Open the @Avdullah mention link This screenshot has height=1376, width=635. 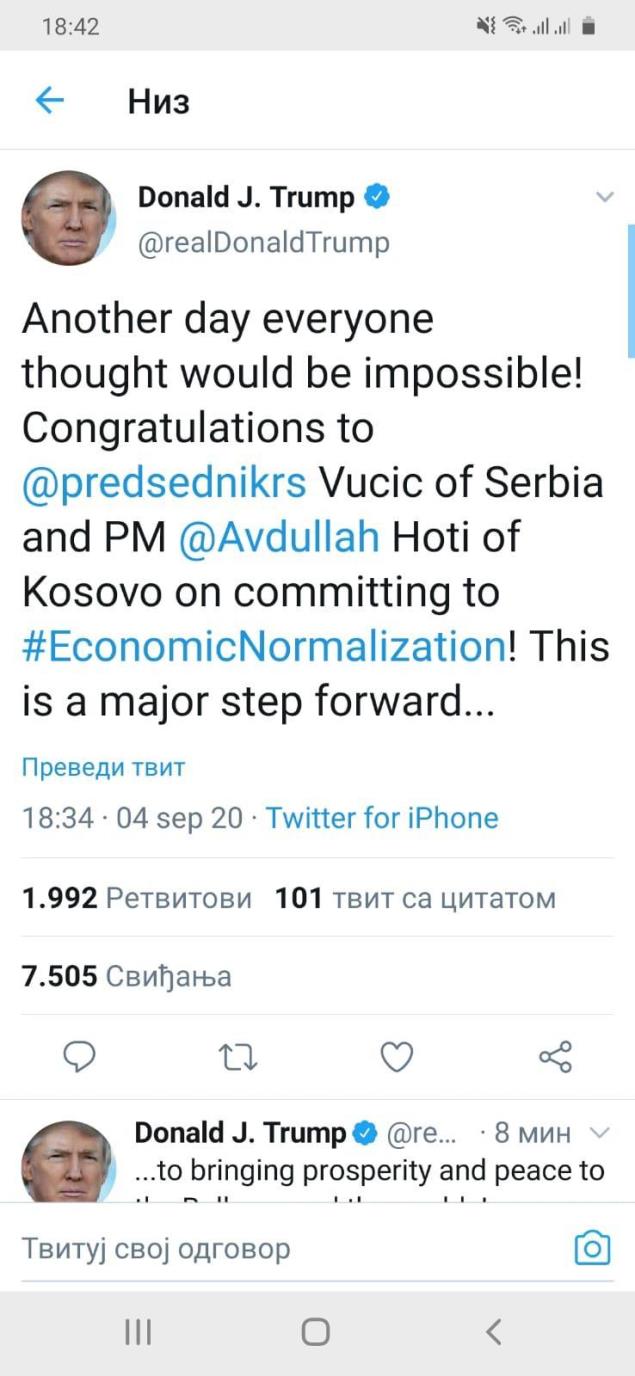pos(279,538)
